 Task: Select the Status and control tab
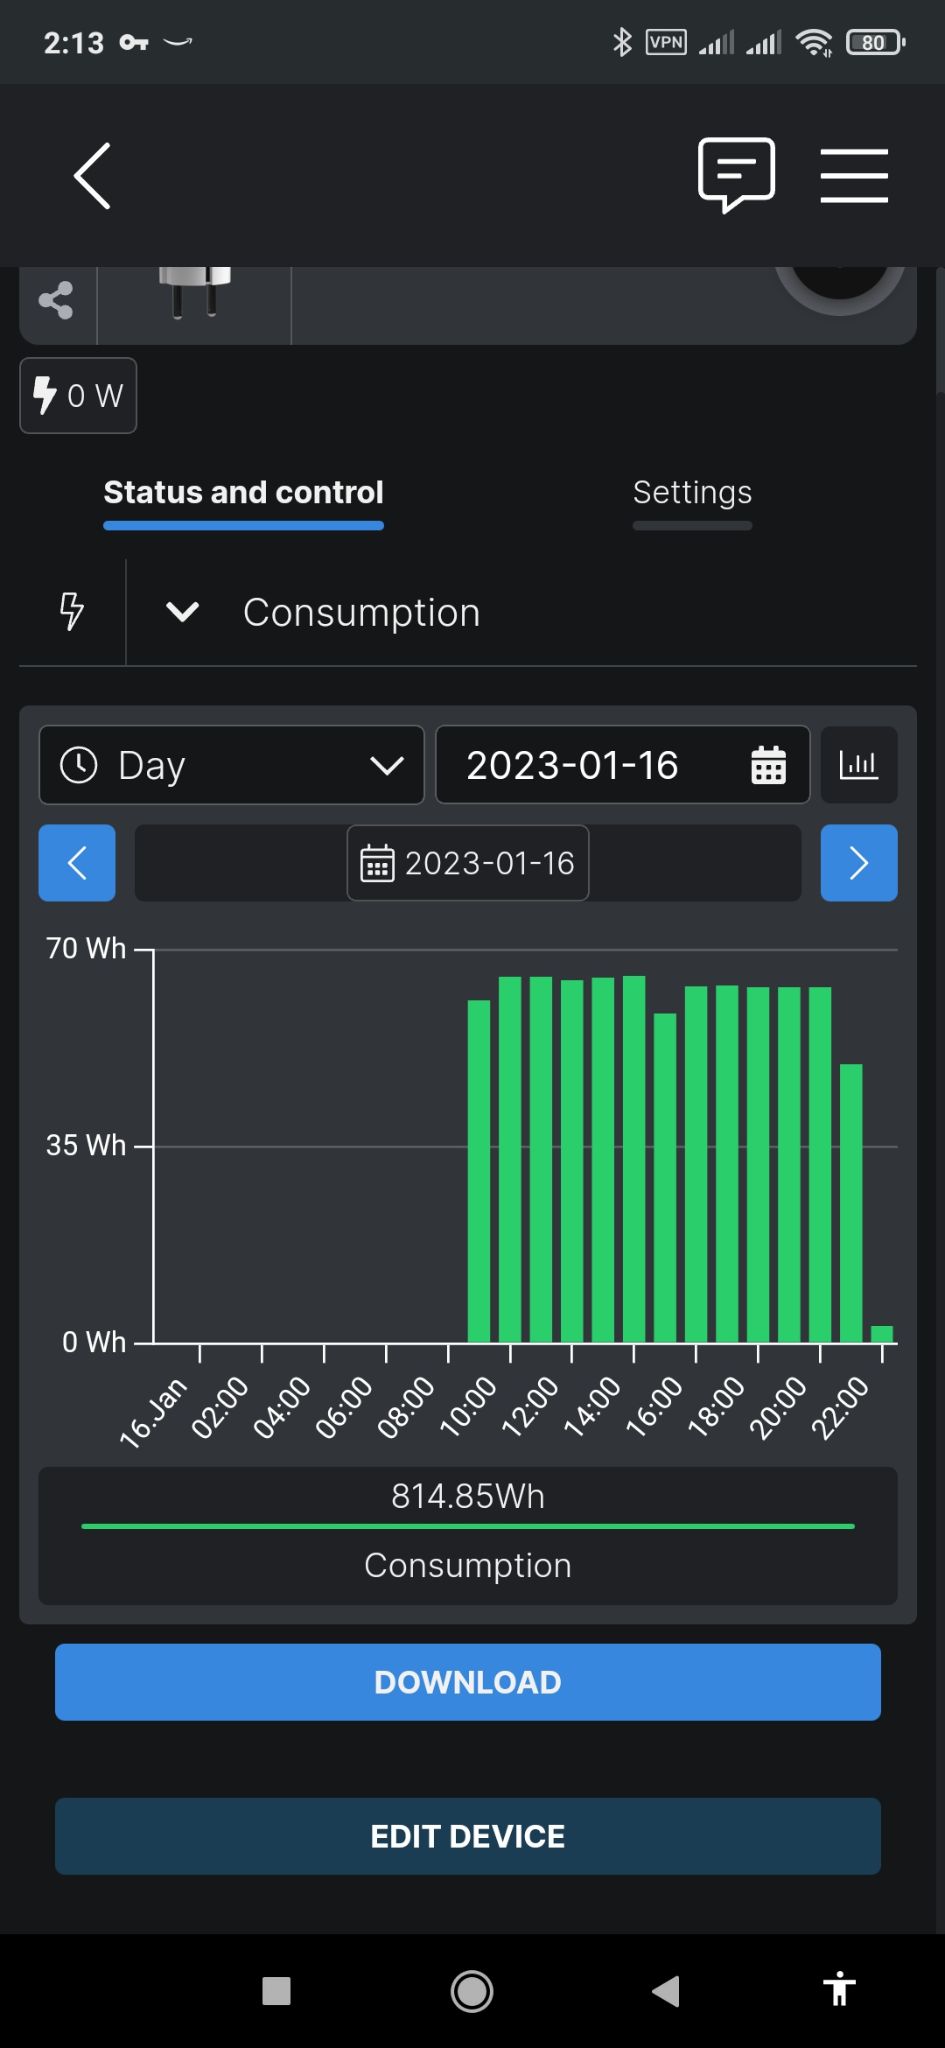[x=243, y=493]
